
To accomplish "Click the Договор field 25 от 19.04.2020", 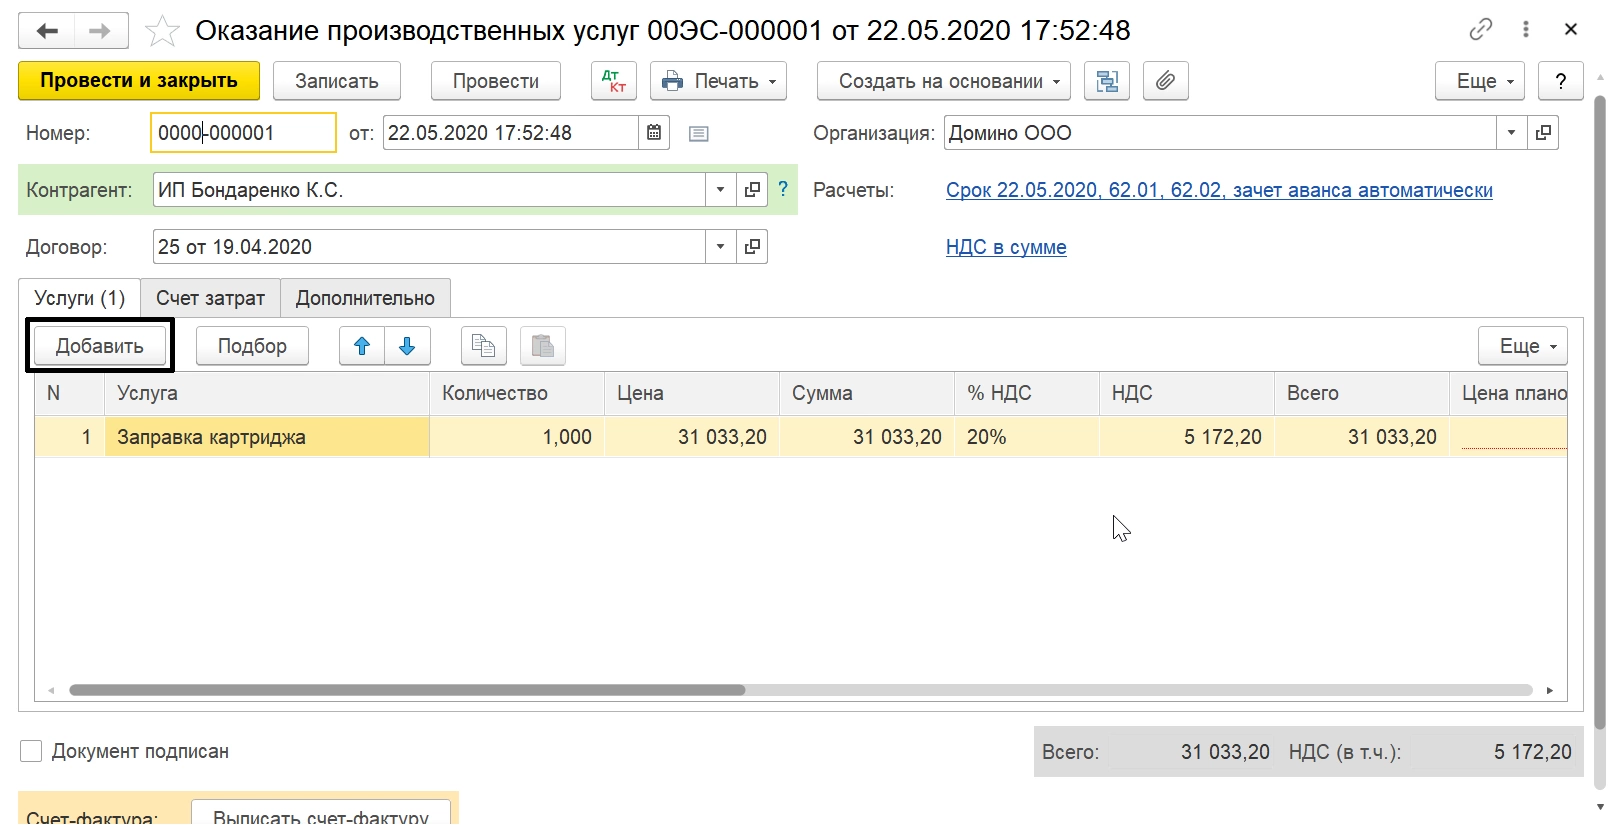I will tap(429, 247).
